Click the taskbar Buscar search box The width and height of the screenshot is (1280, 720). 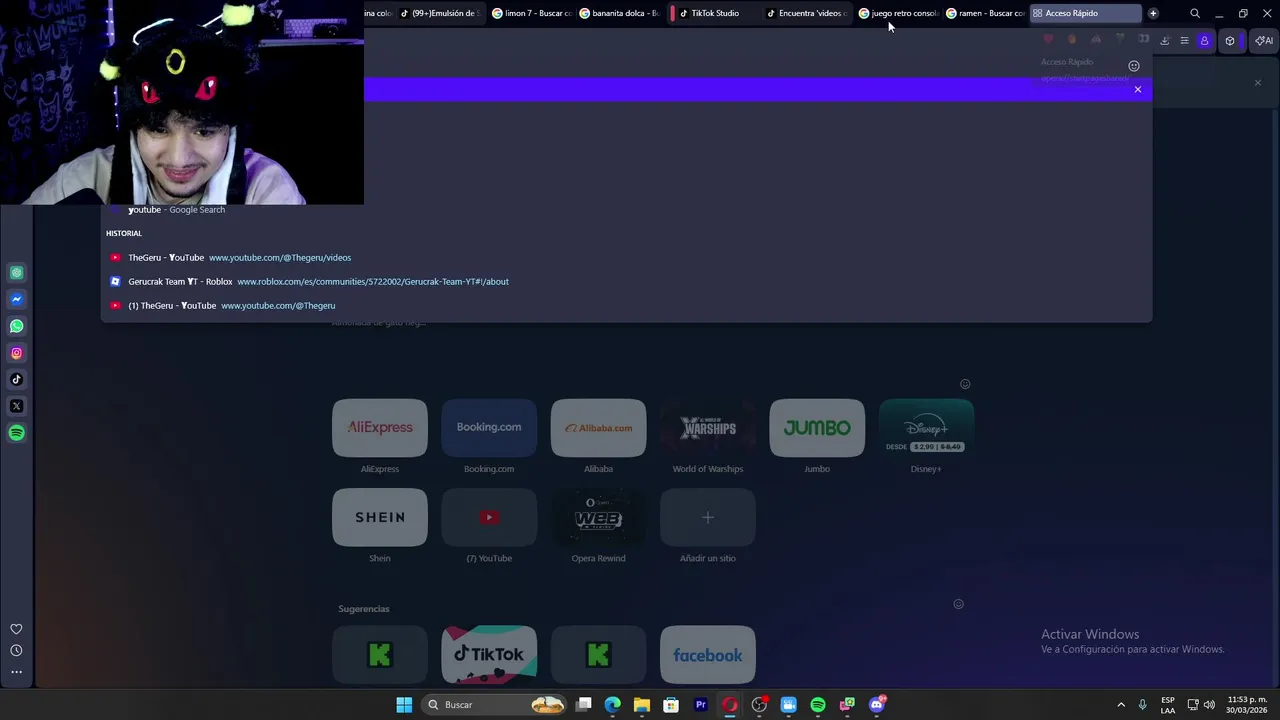tap(496, 705)
